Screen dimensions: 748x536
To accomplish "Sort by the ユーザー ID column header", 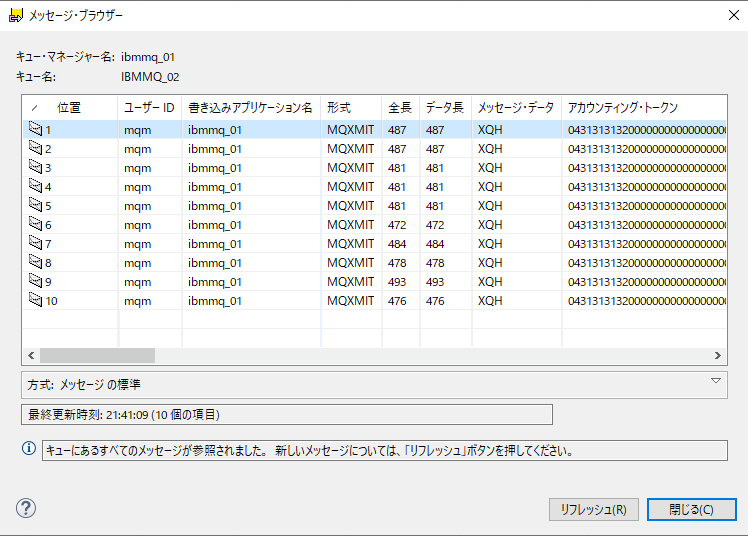I will [150, 108].
